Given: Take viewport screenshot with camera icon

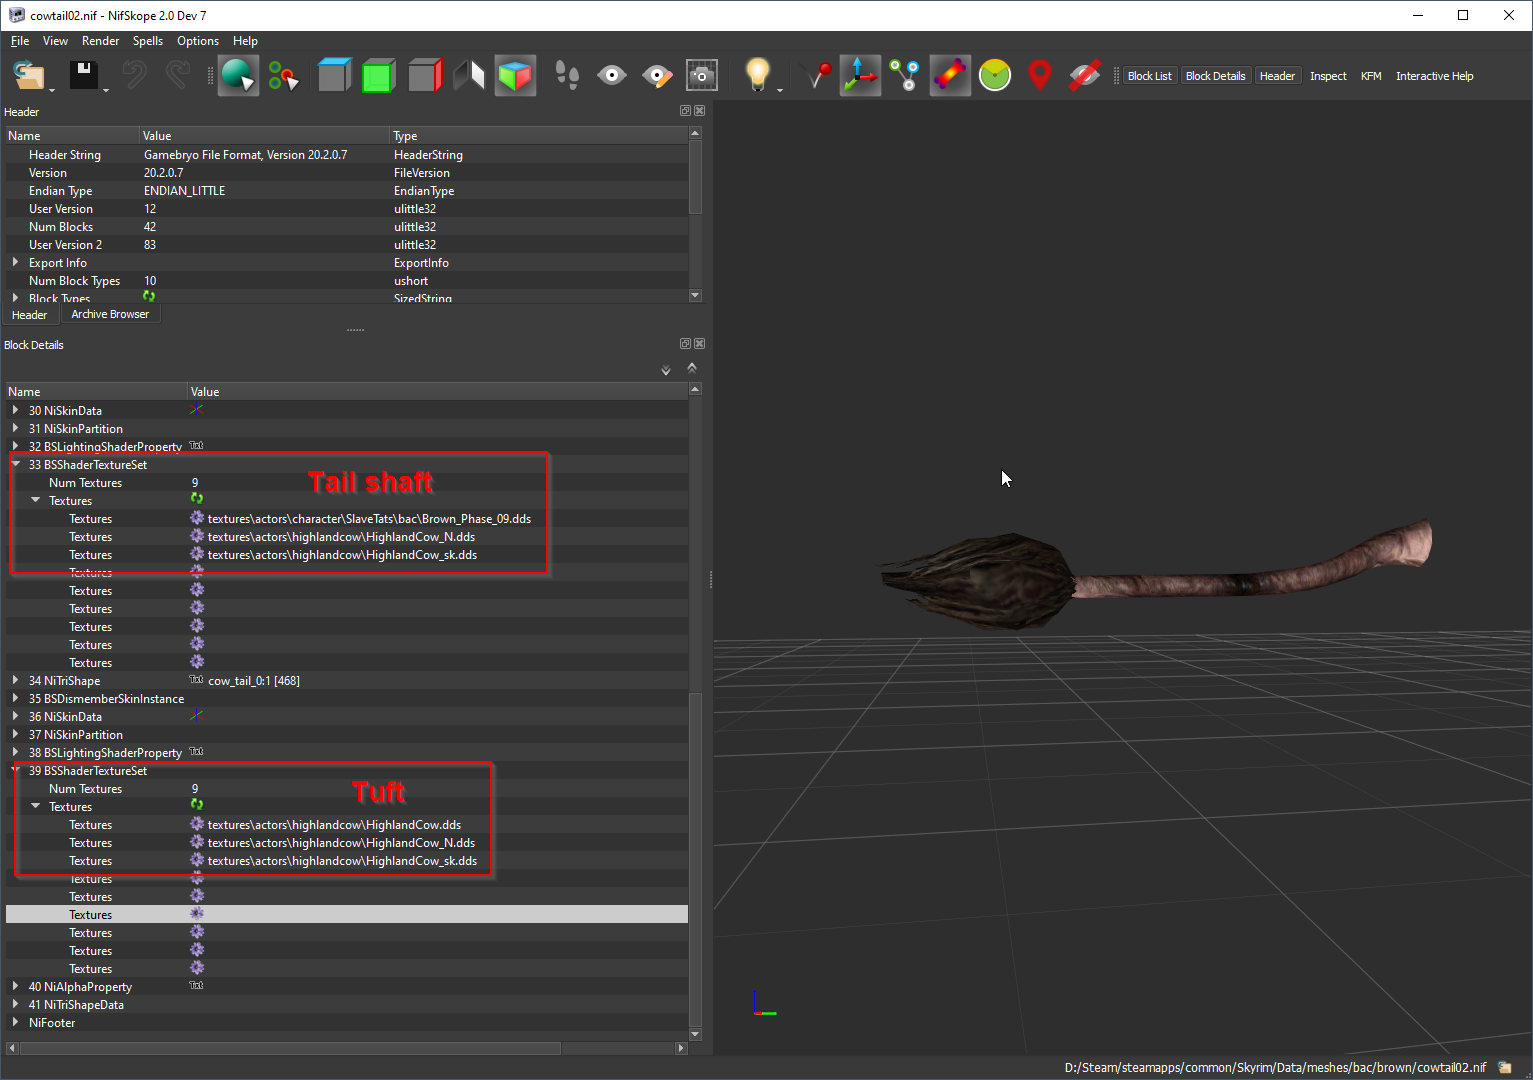Looking at the screenshot, I should 702,76.
